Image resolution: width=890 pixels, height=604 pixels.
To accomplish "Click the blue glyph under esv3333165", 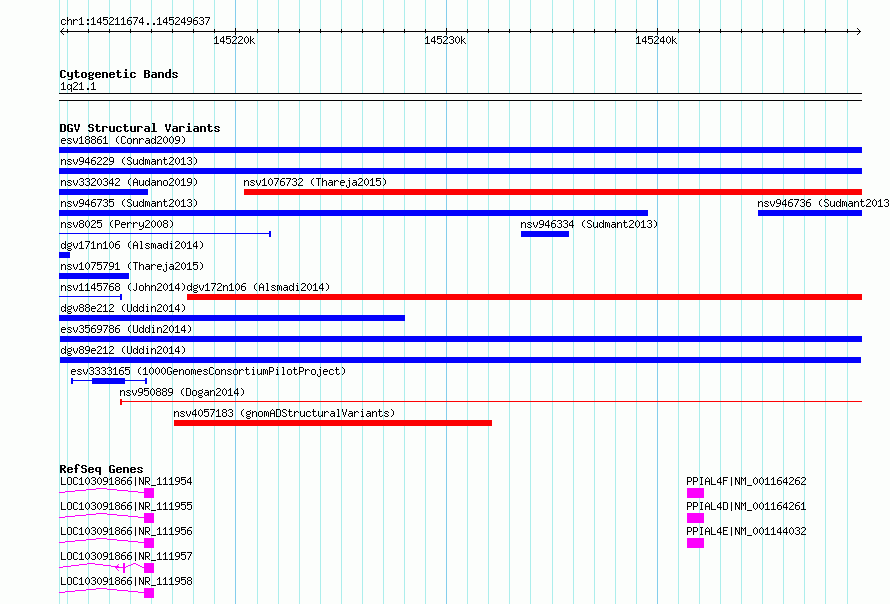I will point(109,381).
